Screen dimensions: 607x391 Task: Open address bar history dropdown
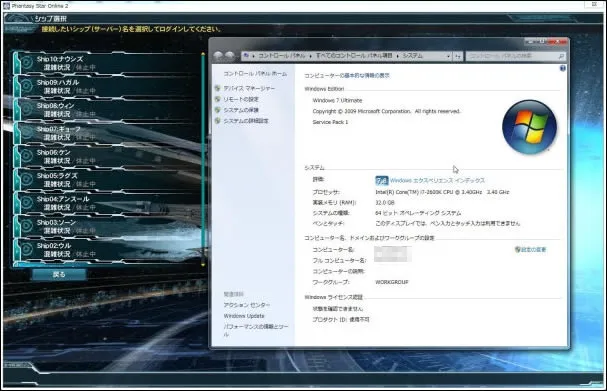click(448, 56)
